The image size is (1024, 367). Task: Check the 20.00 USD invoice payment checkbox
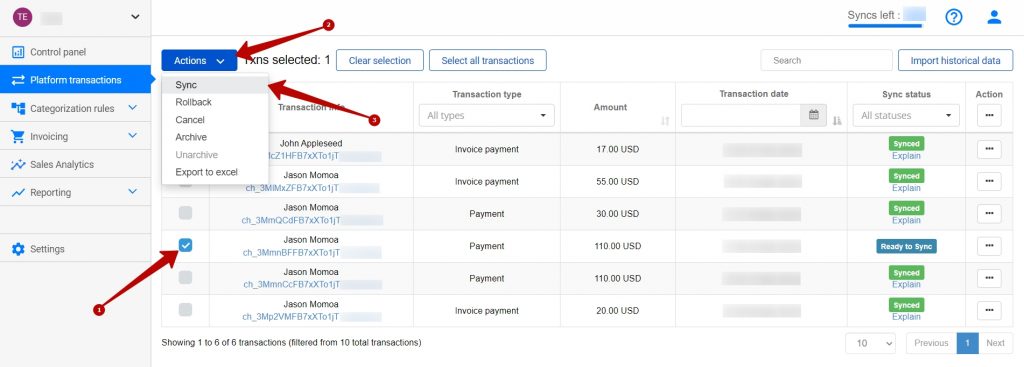tap(185, 310)
